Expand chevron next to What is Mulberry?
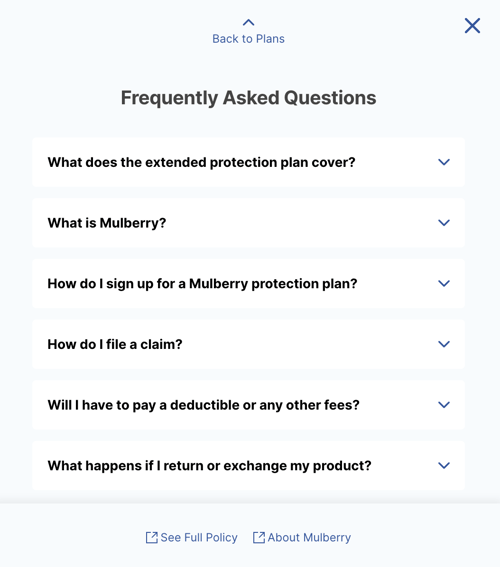The image size is (500, 567). click(444, 223)
